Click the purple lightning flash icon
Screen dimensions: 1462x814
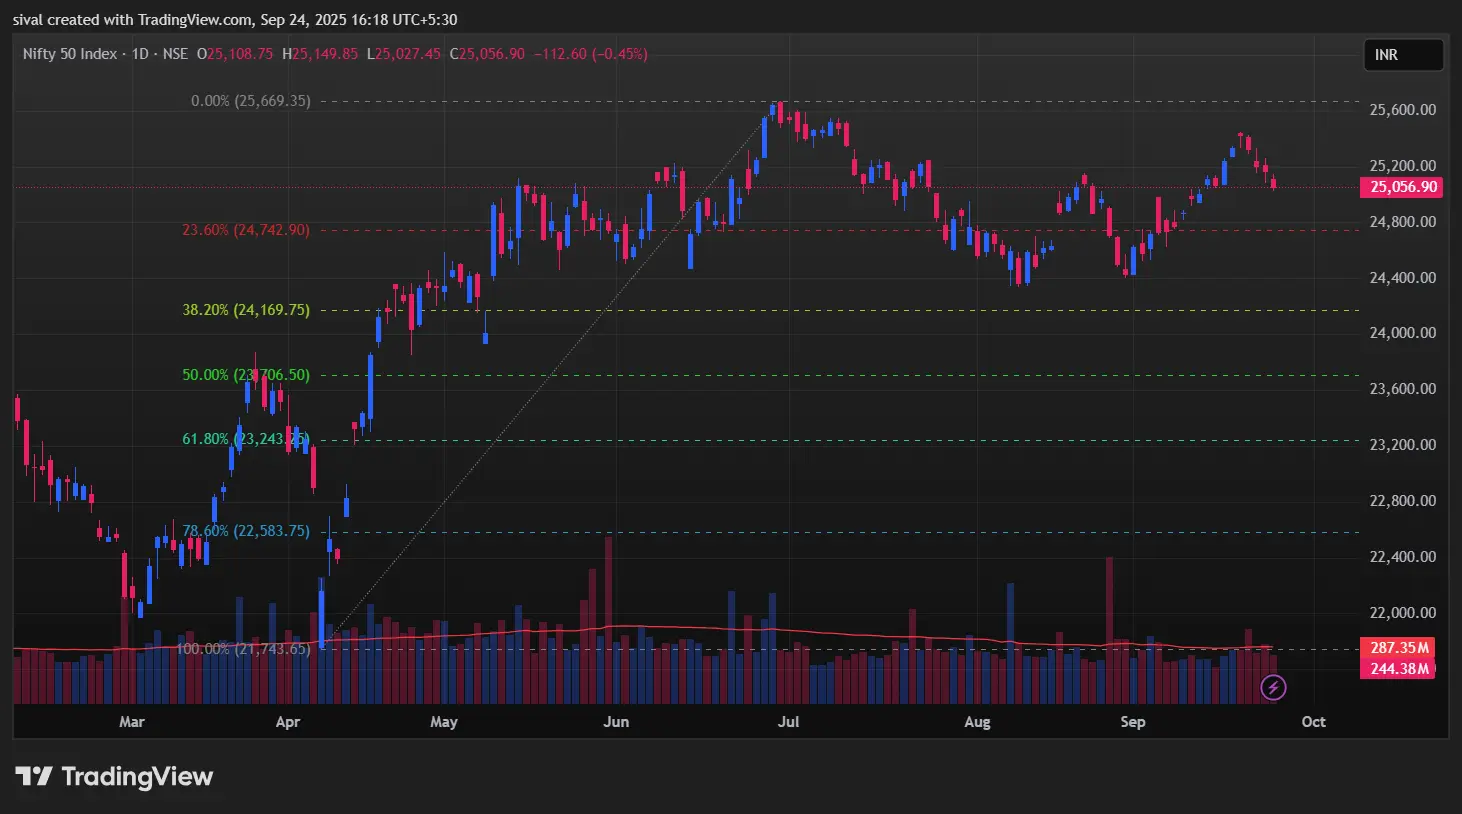1273,687
